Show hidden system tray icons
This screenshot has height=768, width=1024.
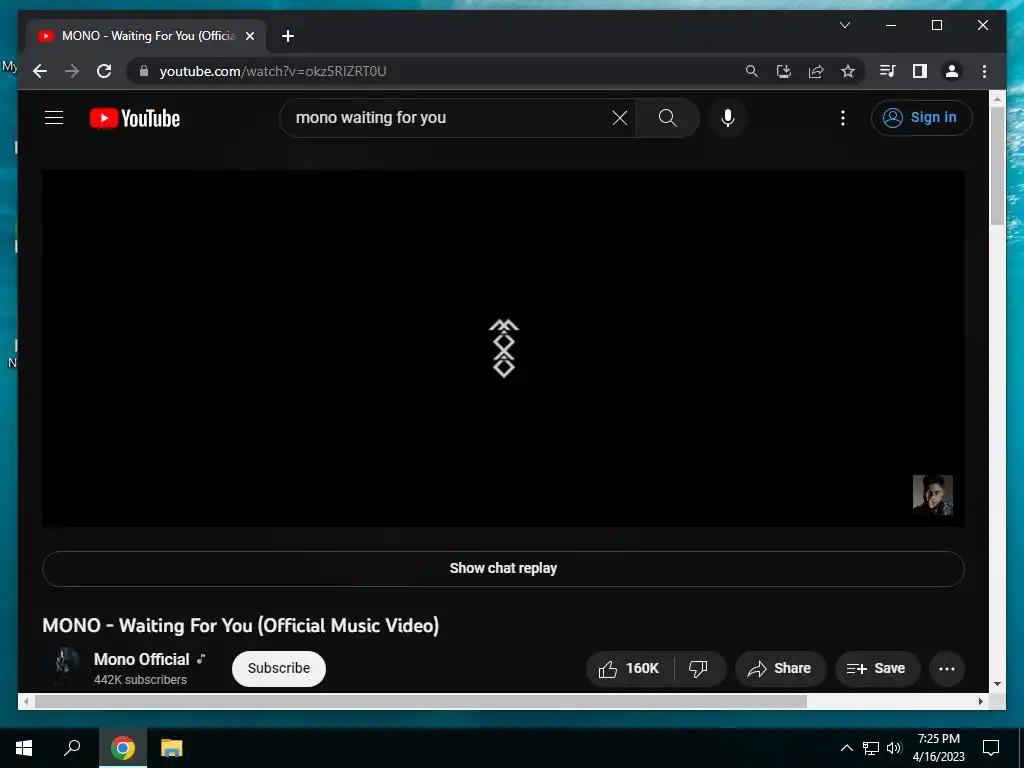point(846,748)
